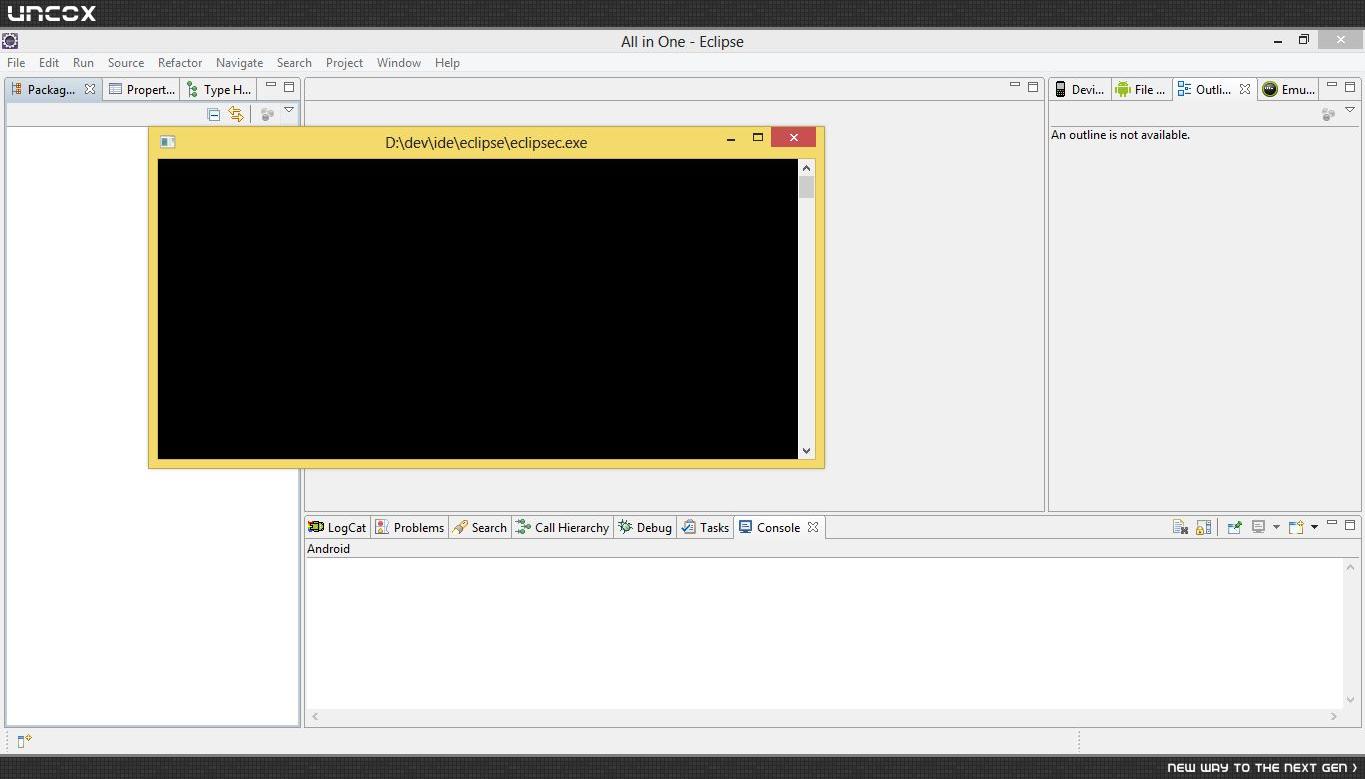Expand the Open Console dropdown arrow
This screenshot has width=1365, height=779.
(1314, 527)
